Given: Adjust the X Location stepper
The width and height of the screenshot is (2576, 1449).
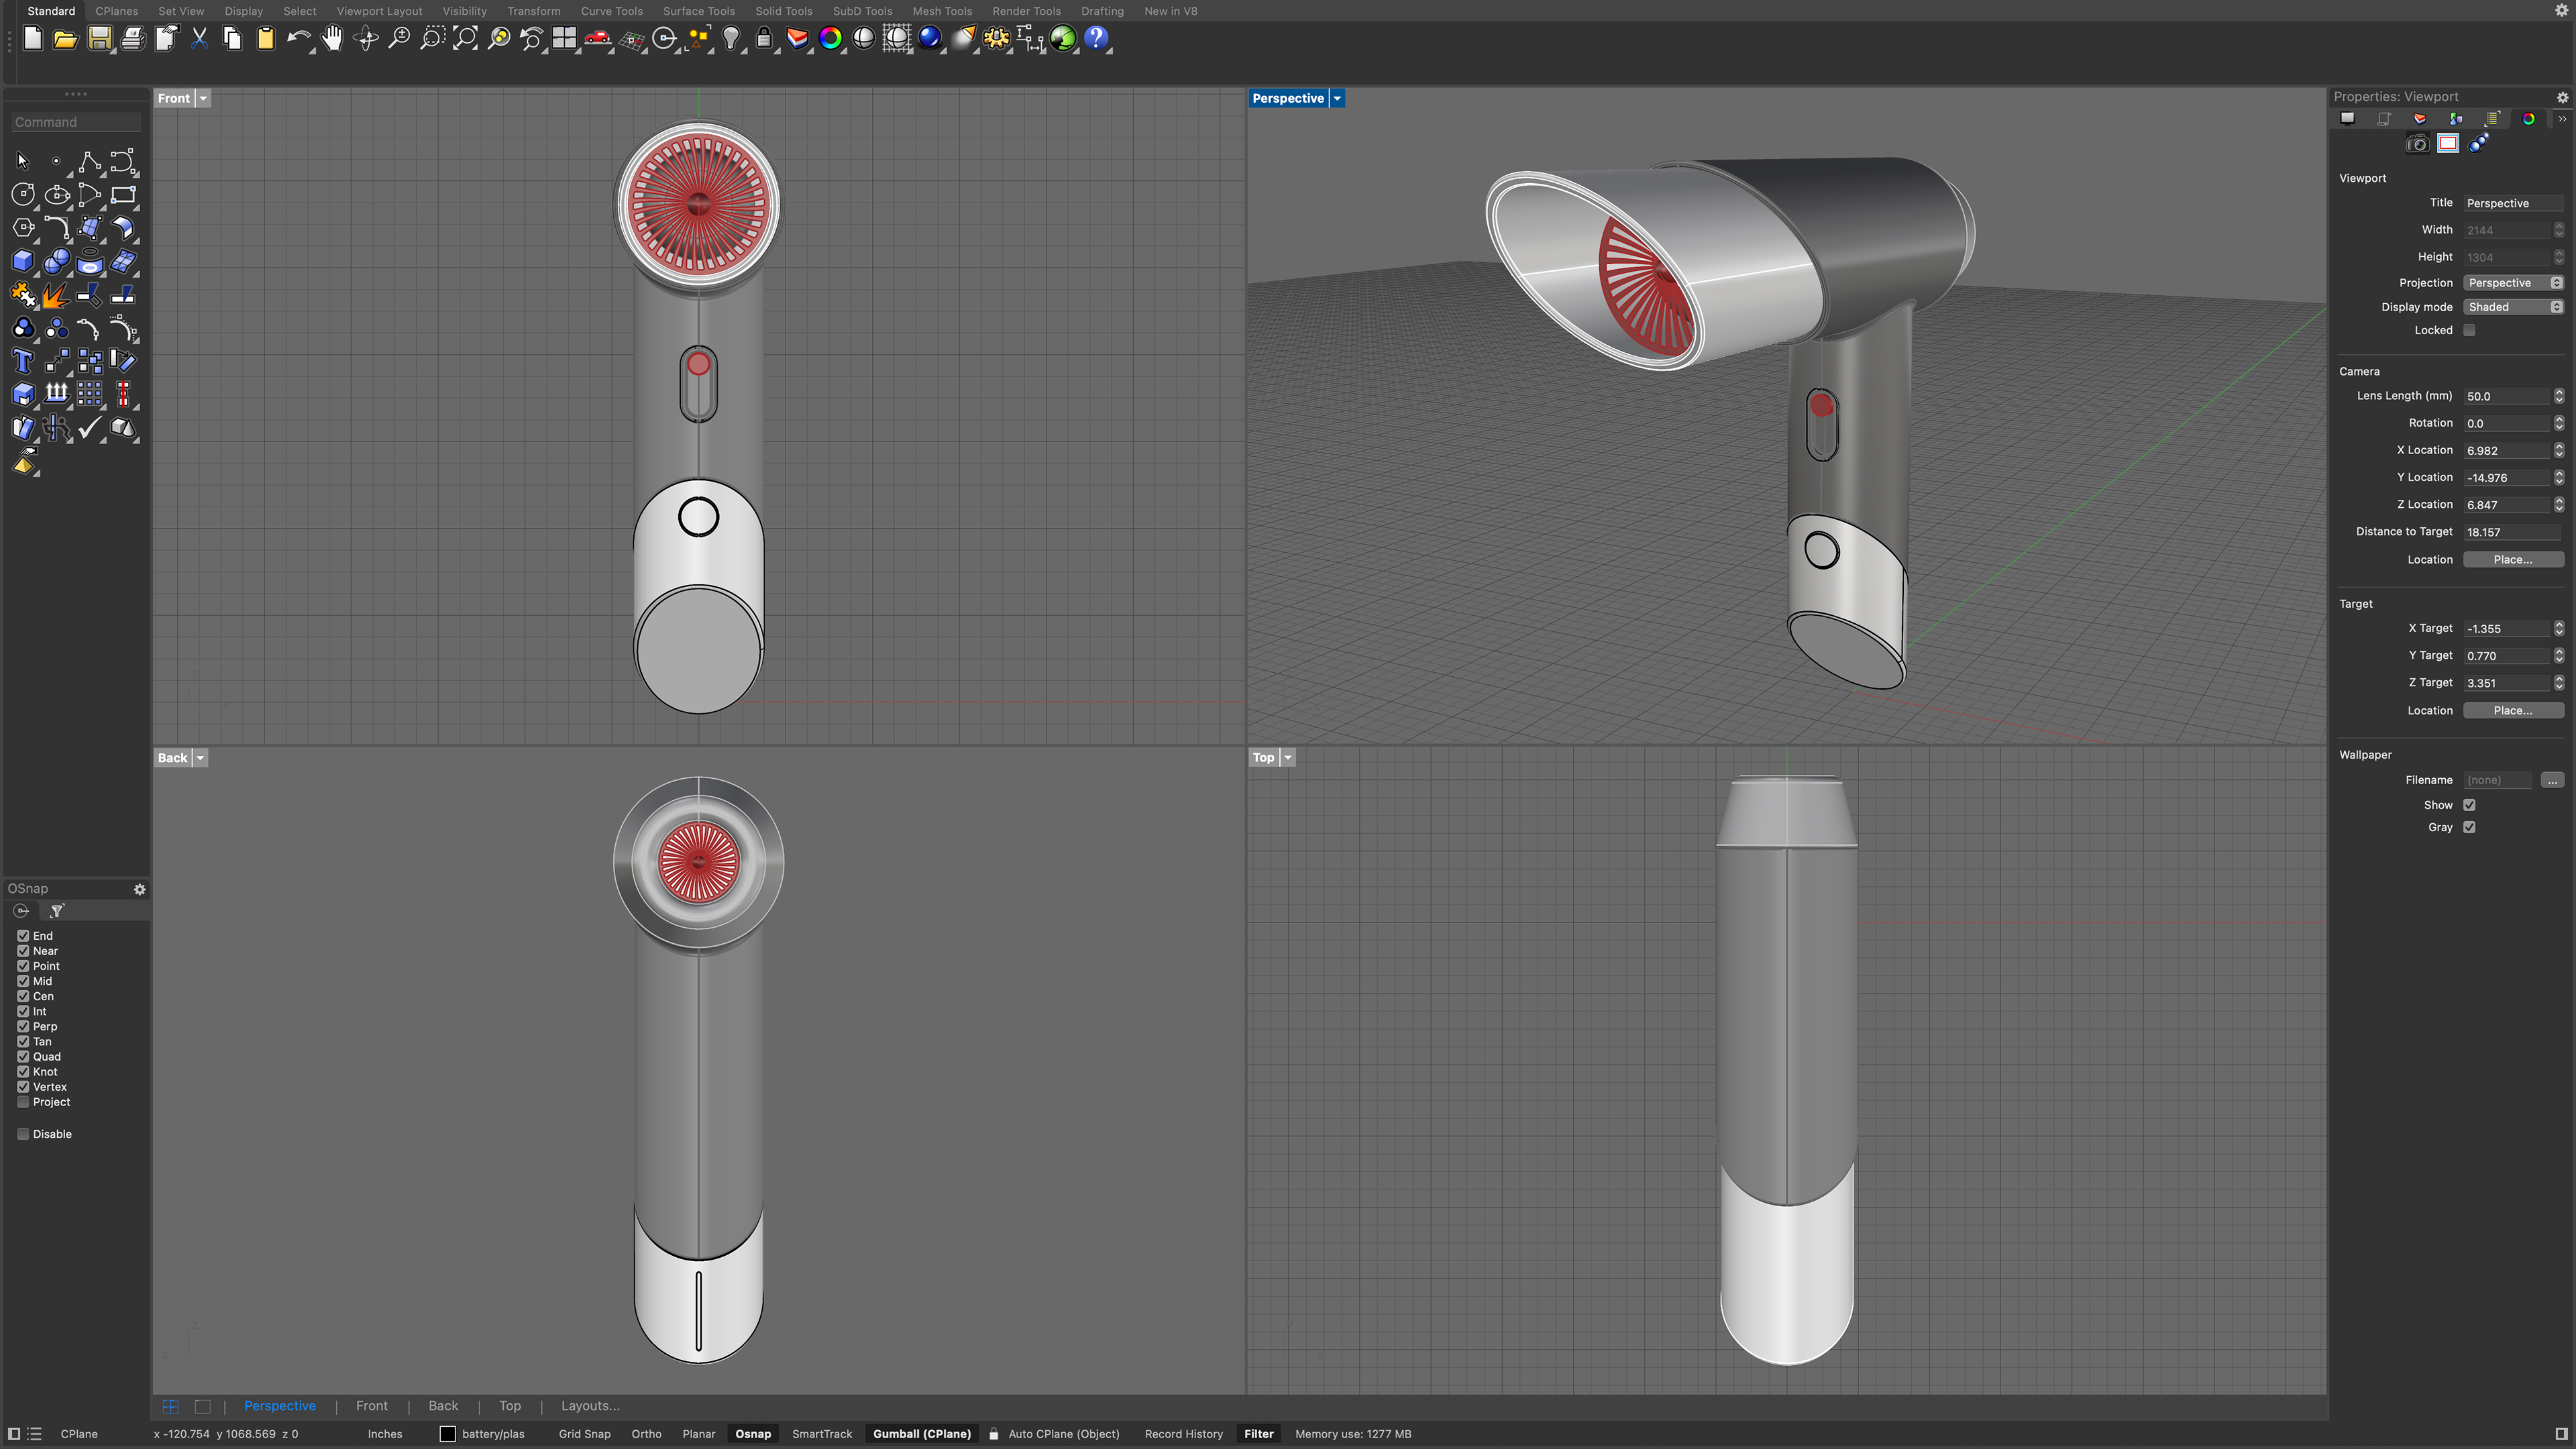Looking at the screenshot, I should tap(2558, 450).
